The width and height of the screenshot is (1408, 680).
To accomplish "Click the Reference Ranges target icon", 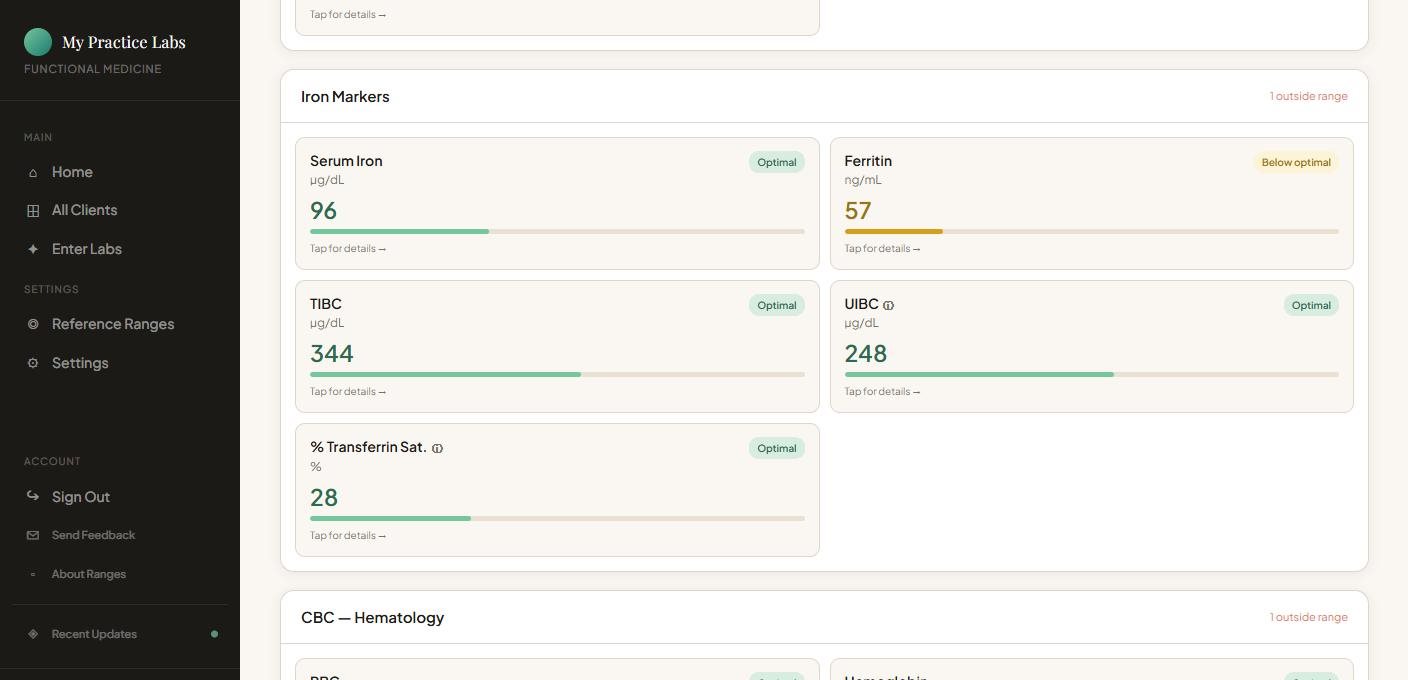I will point(33,324).
